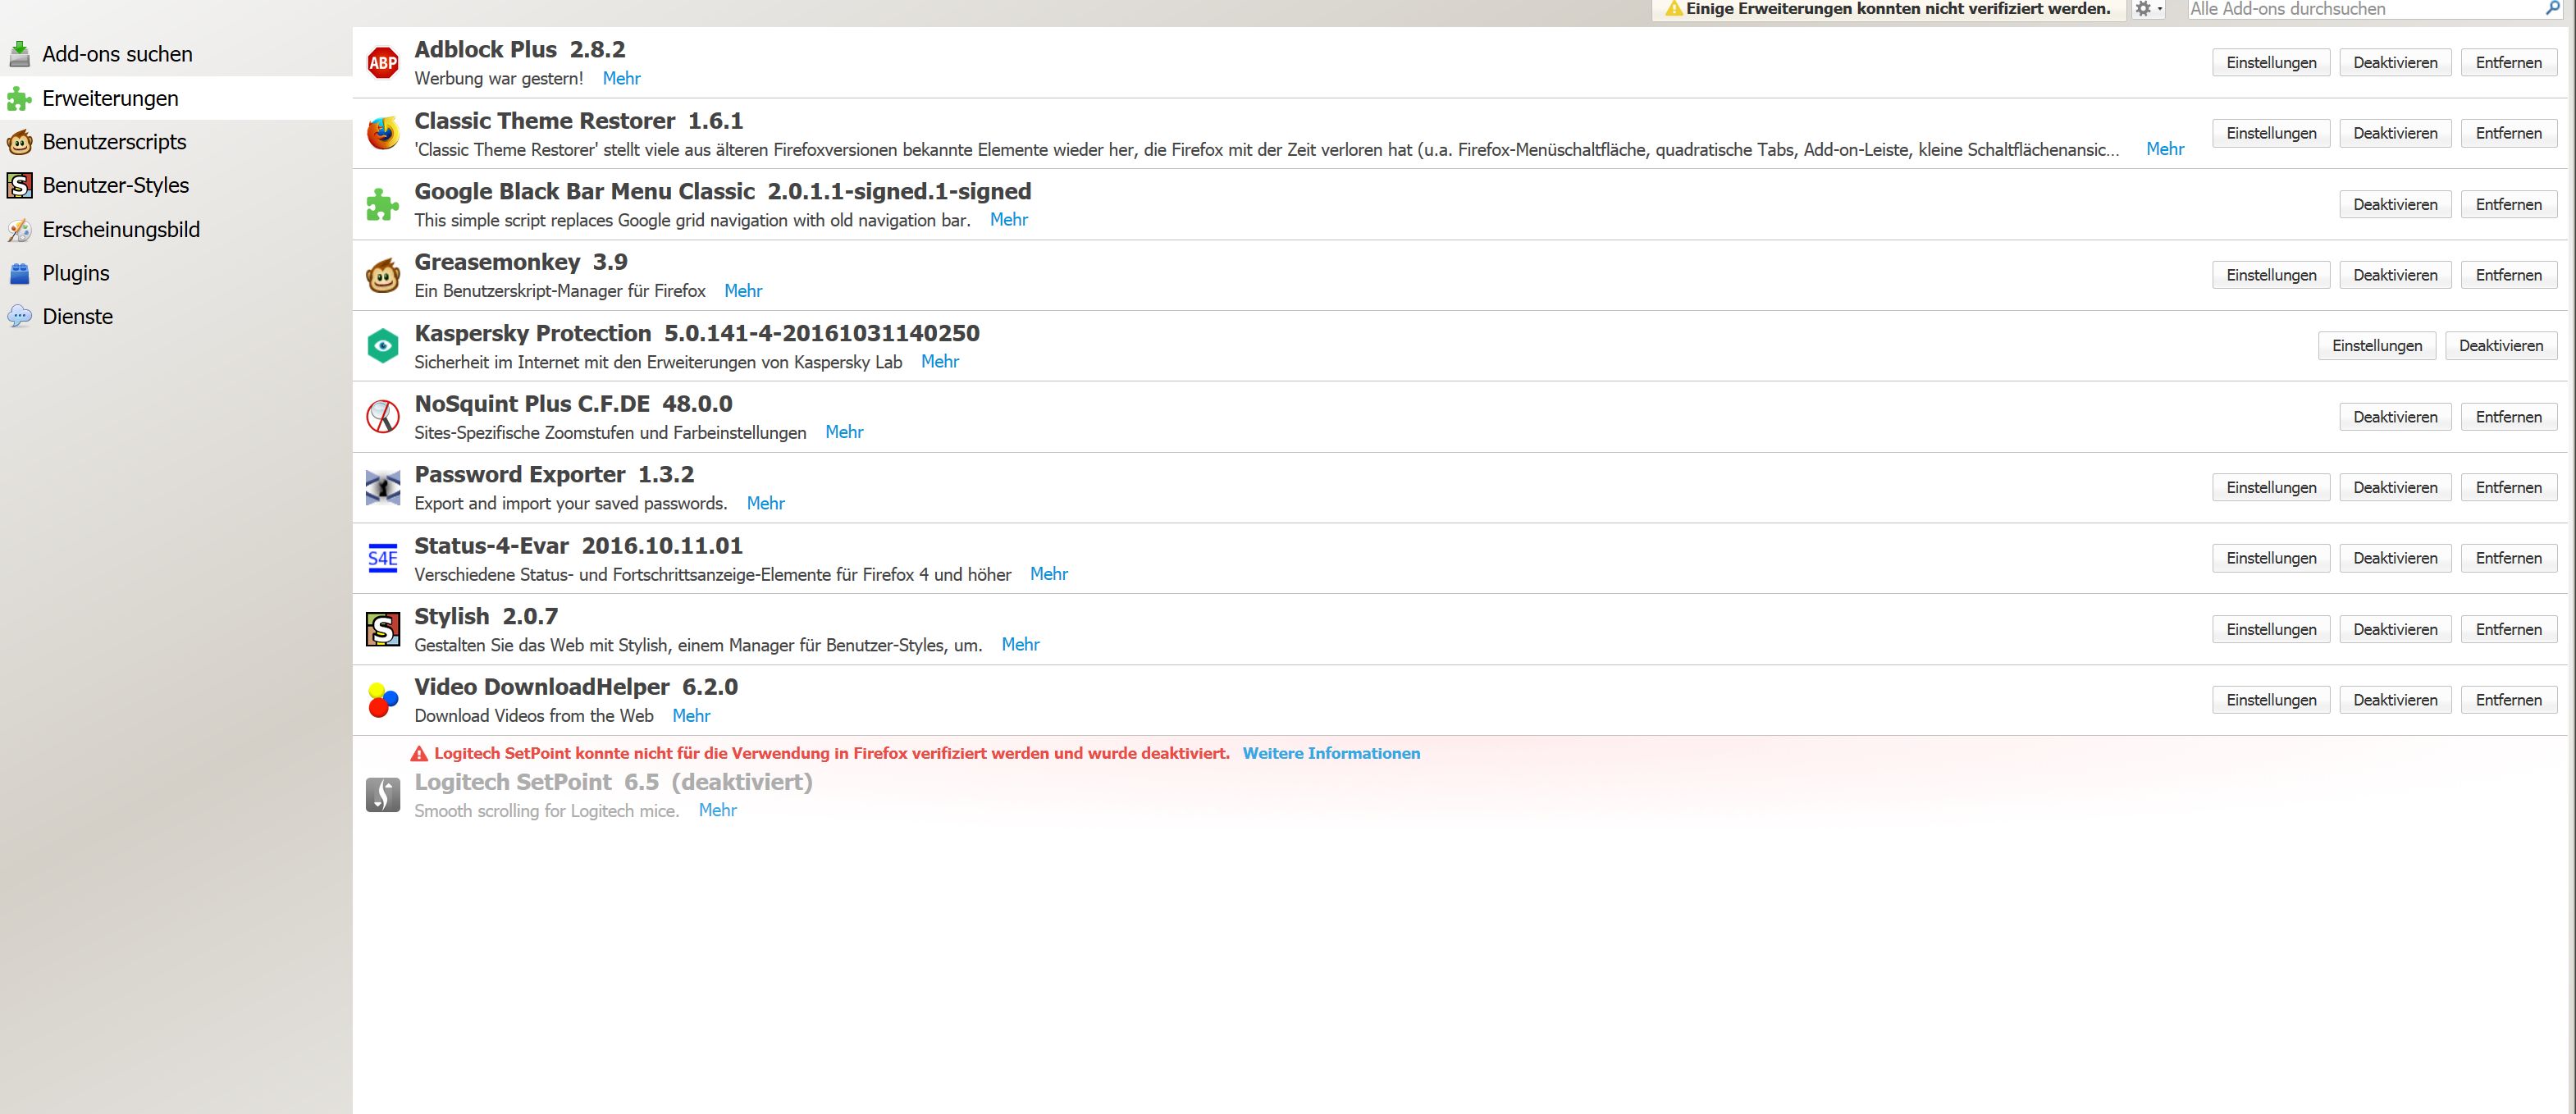Click the Video DownloadHelper colored balls icon

click(x=382, y=700)
